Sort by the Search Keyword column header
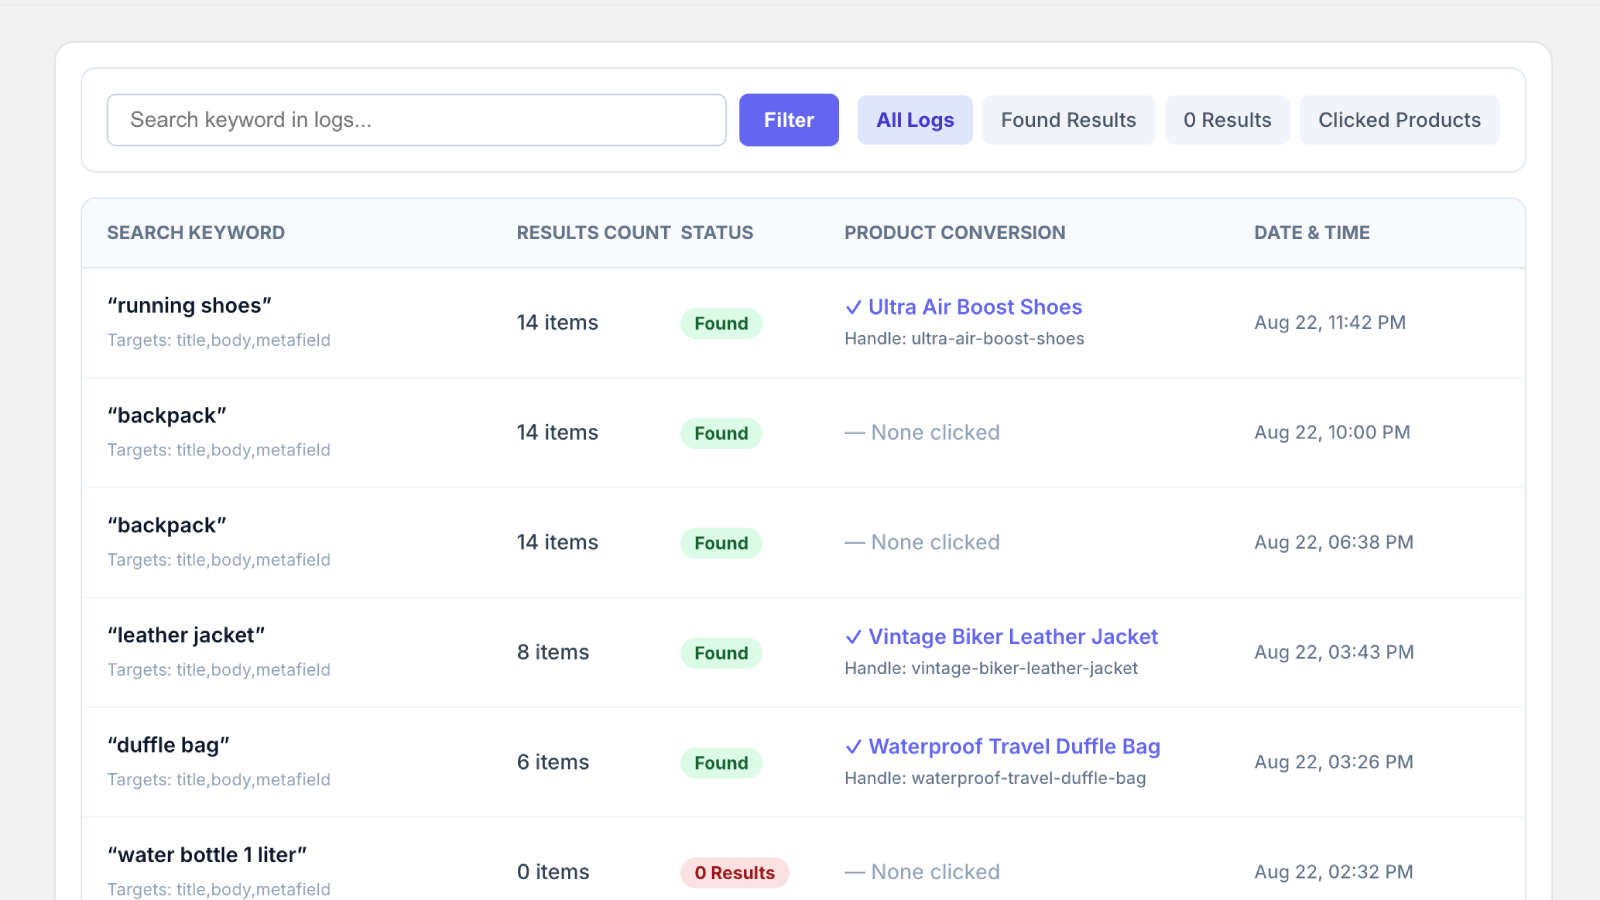1600x900 pixels. (x=196, y=233)
